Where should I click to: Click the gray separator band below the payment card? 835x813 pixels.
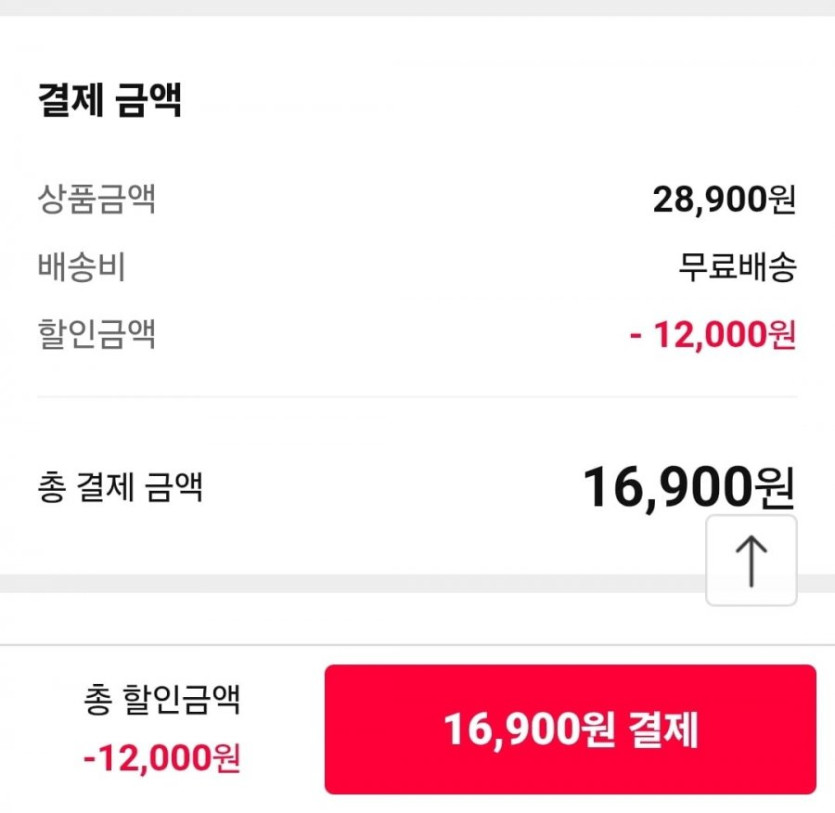[x=350, y=583]
